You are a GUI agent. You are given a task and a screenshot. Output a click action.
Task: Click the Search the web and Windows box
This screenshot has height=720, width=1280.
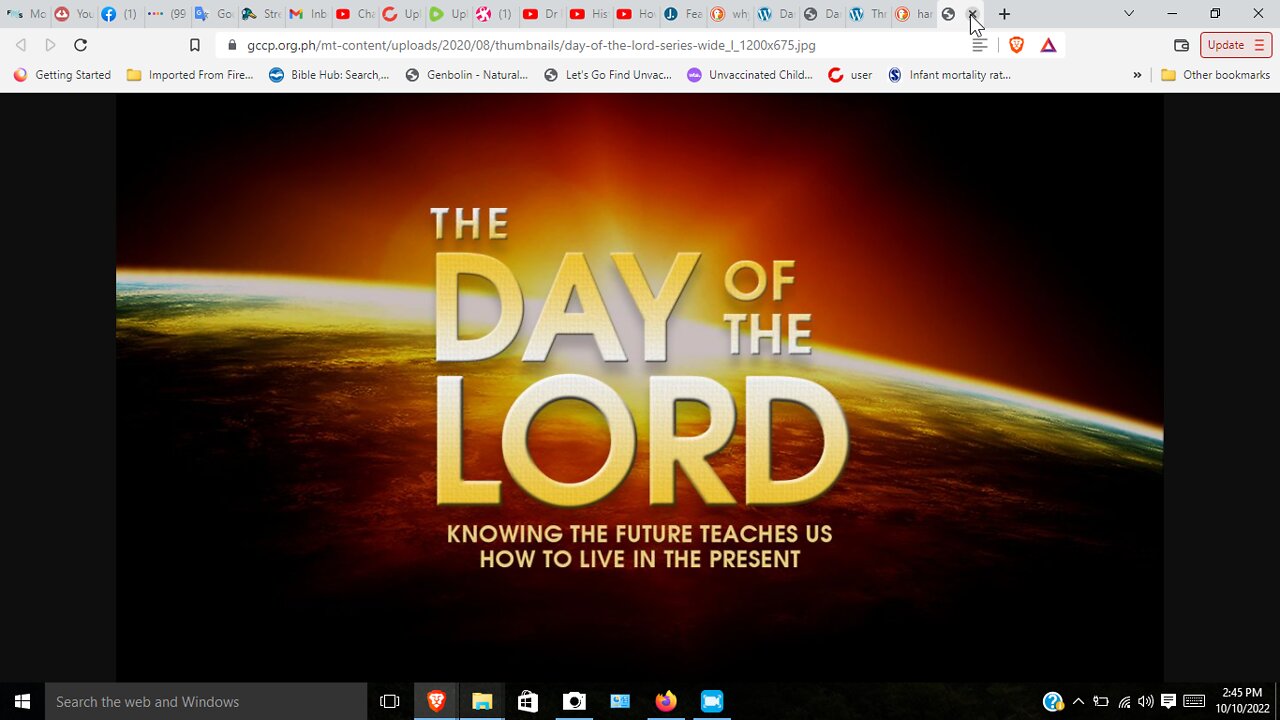(x=206, y=701)
